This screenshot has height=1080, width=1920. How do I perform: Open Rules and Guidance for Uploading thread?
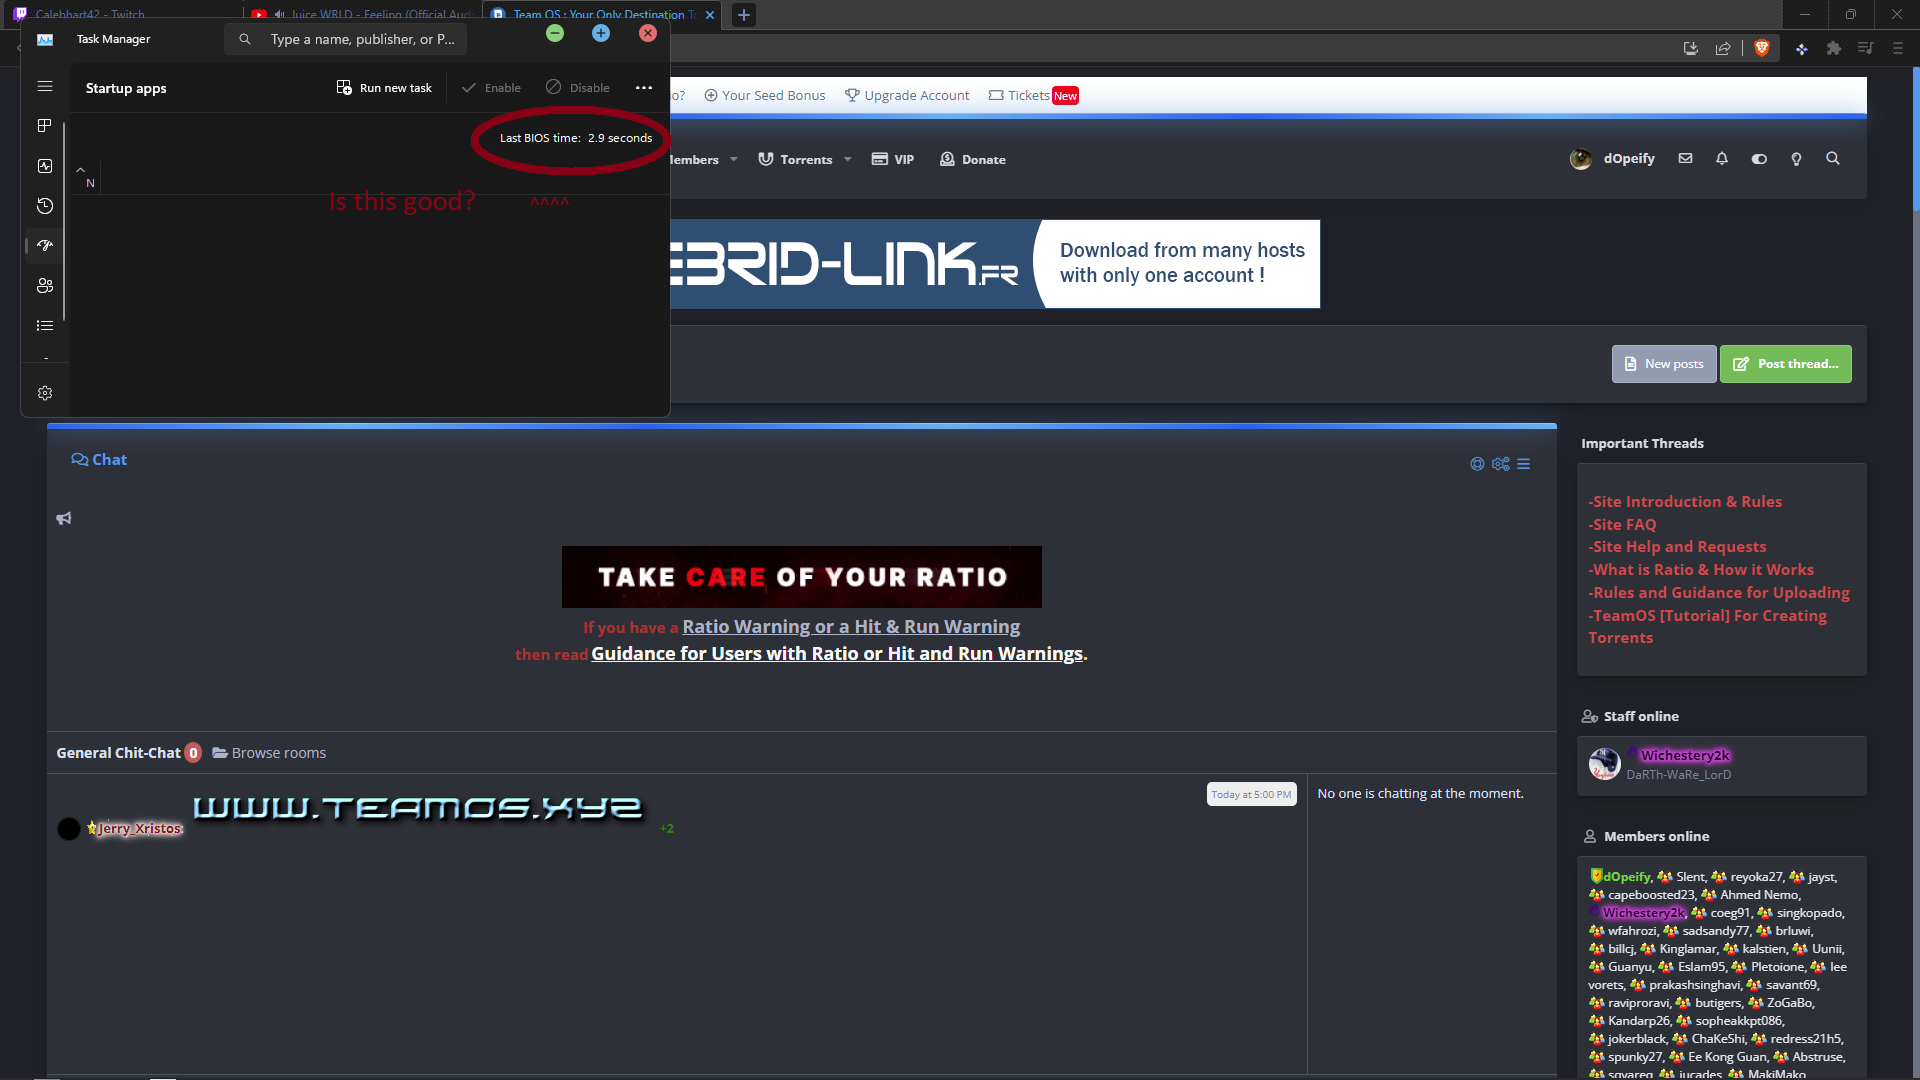(x=1719, y=593)
